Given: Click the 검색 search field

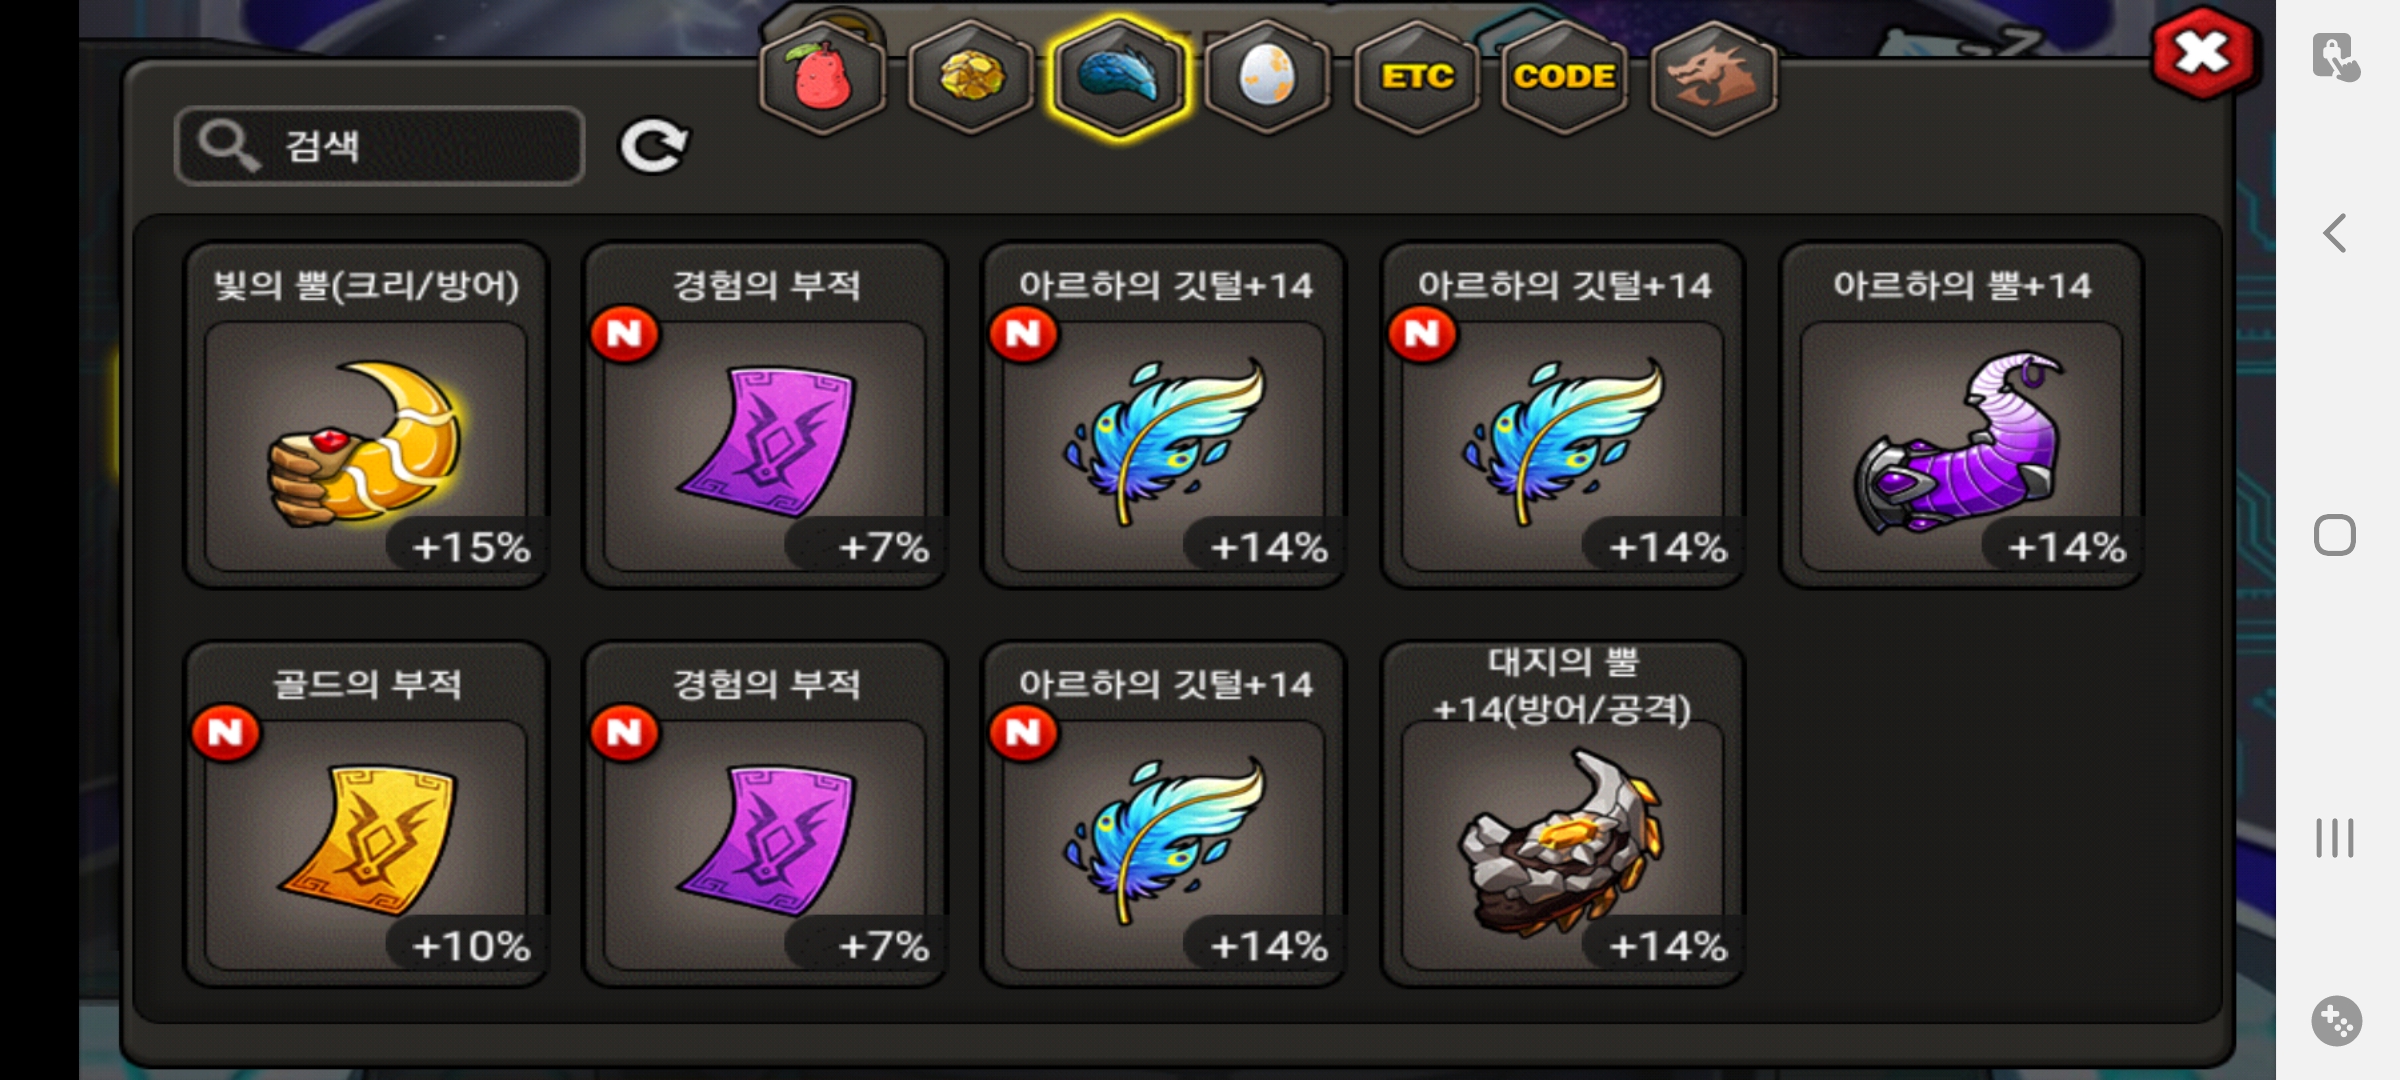Looking at the screenshot, I should coord(380,146).
